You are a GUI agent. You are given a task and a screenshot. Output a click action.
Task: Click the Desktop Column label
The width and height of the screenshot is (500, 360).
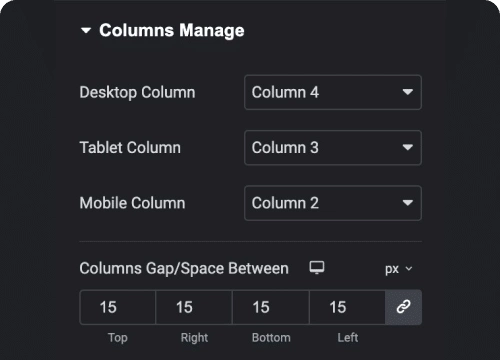click(137, 93)
